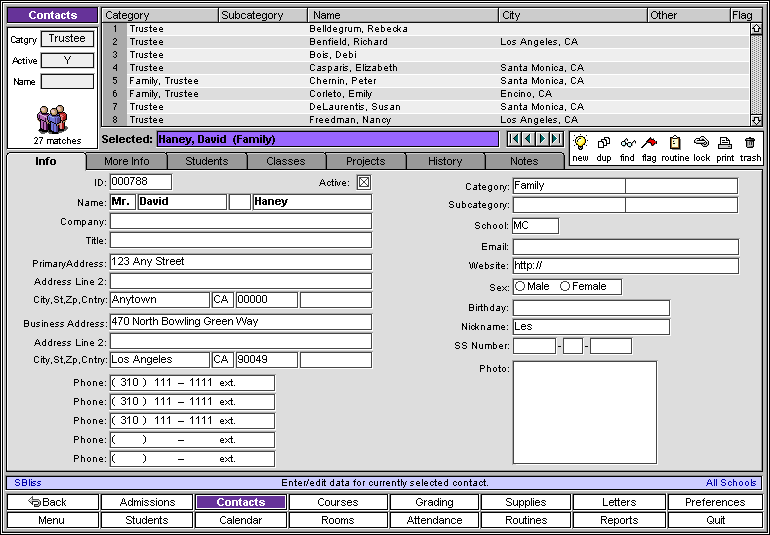Switch to the Classes tab
The width and height of the screenshot is (770, 535).
(x=286, y=161)
